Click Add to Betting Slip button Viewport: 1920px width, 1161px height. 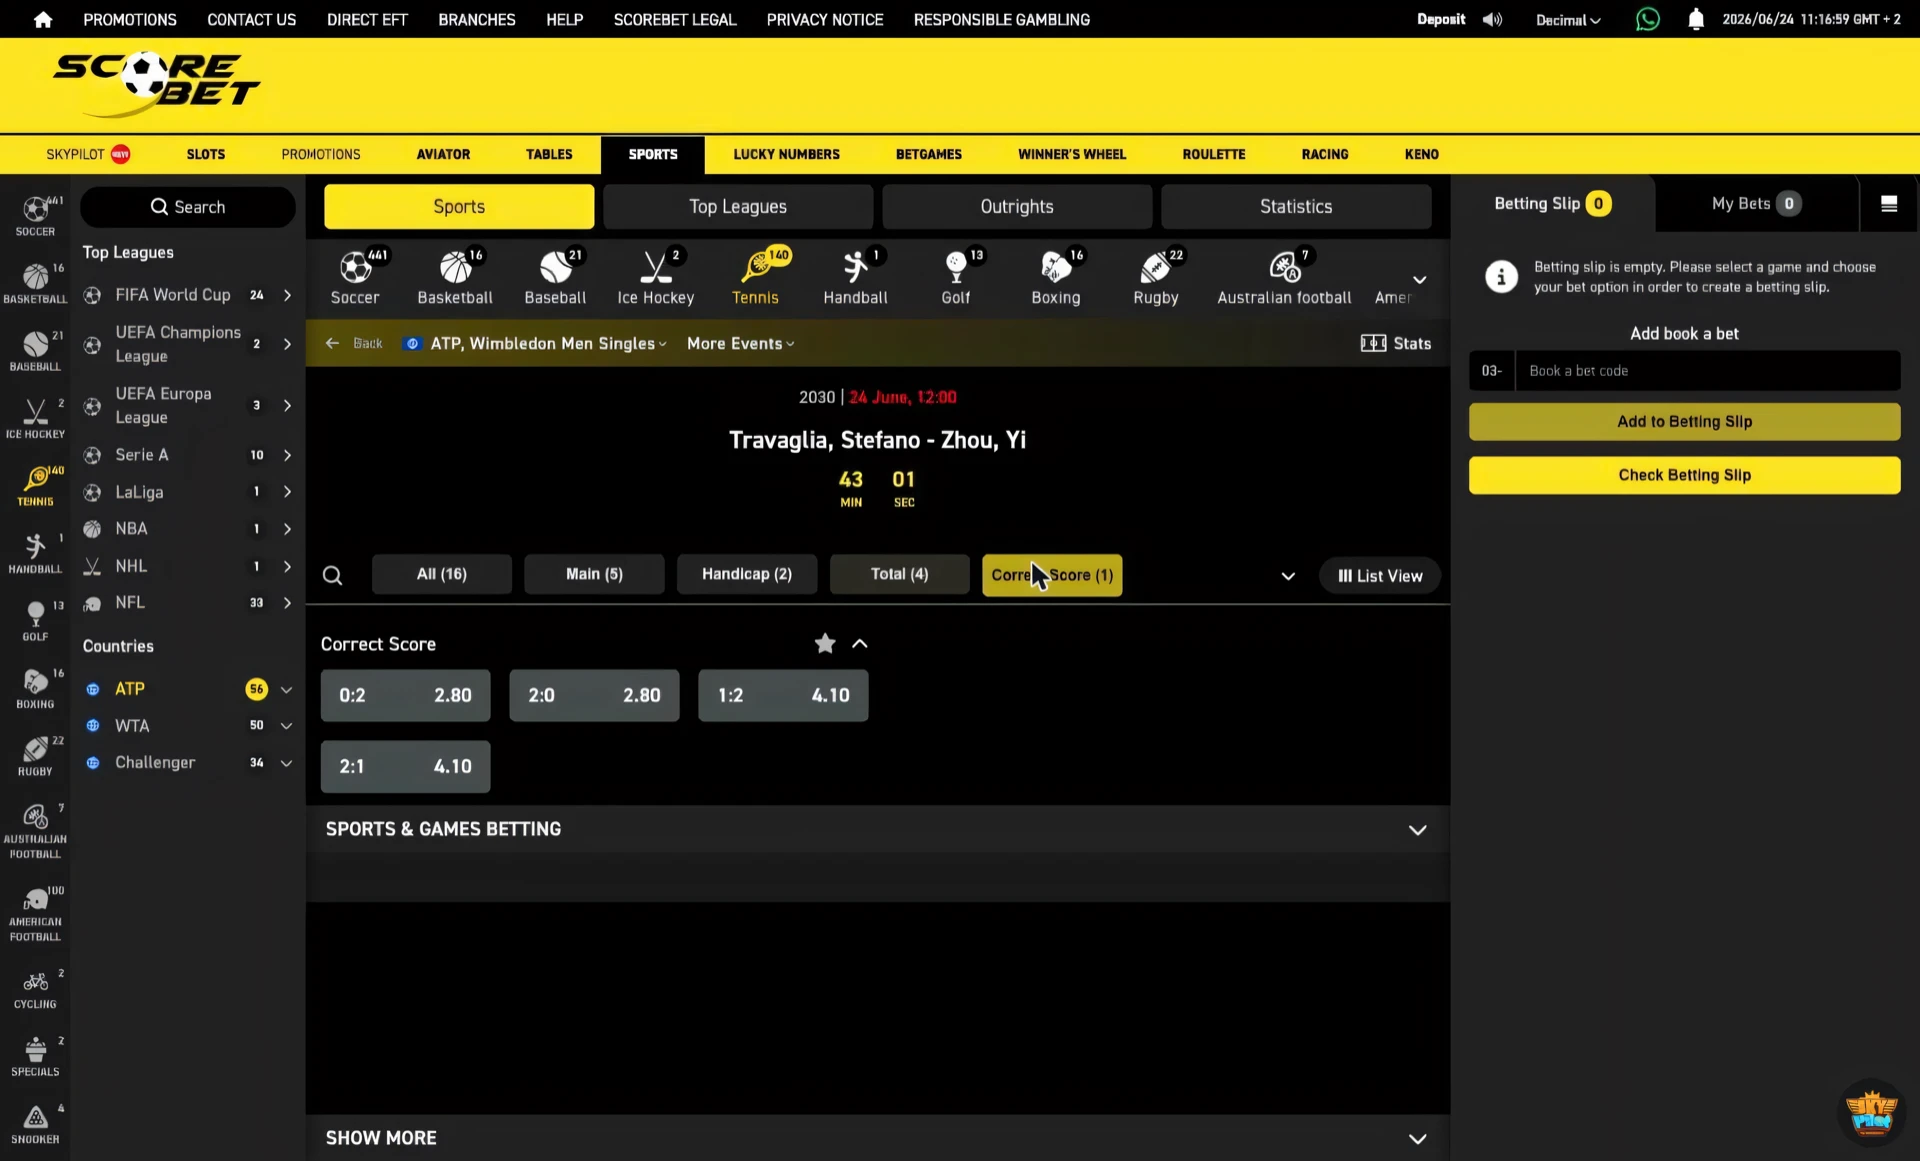(1684, 422)
